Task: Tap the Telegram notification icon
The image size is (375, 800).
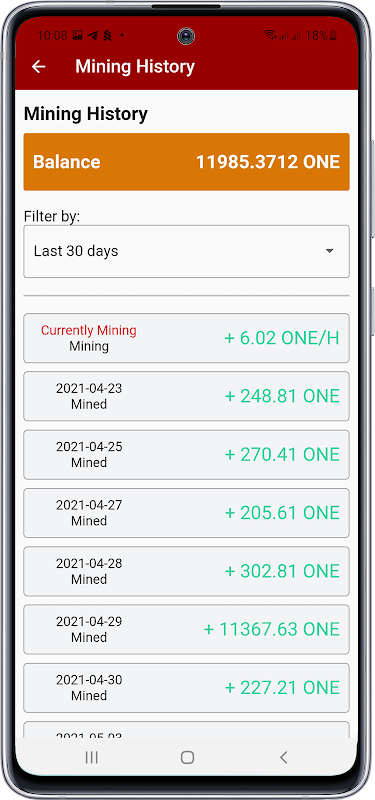Action: point(92,36)
